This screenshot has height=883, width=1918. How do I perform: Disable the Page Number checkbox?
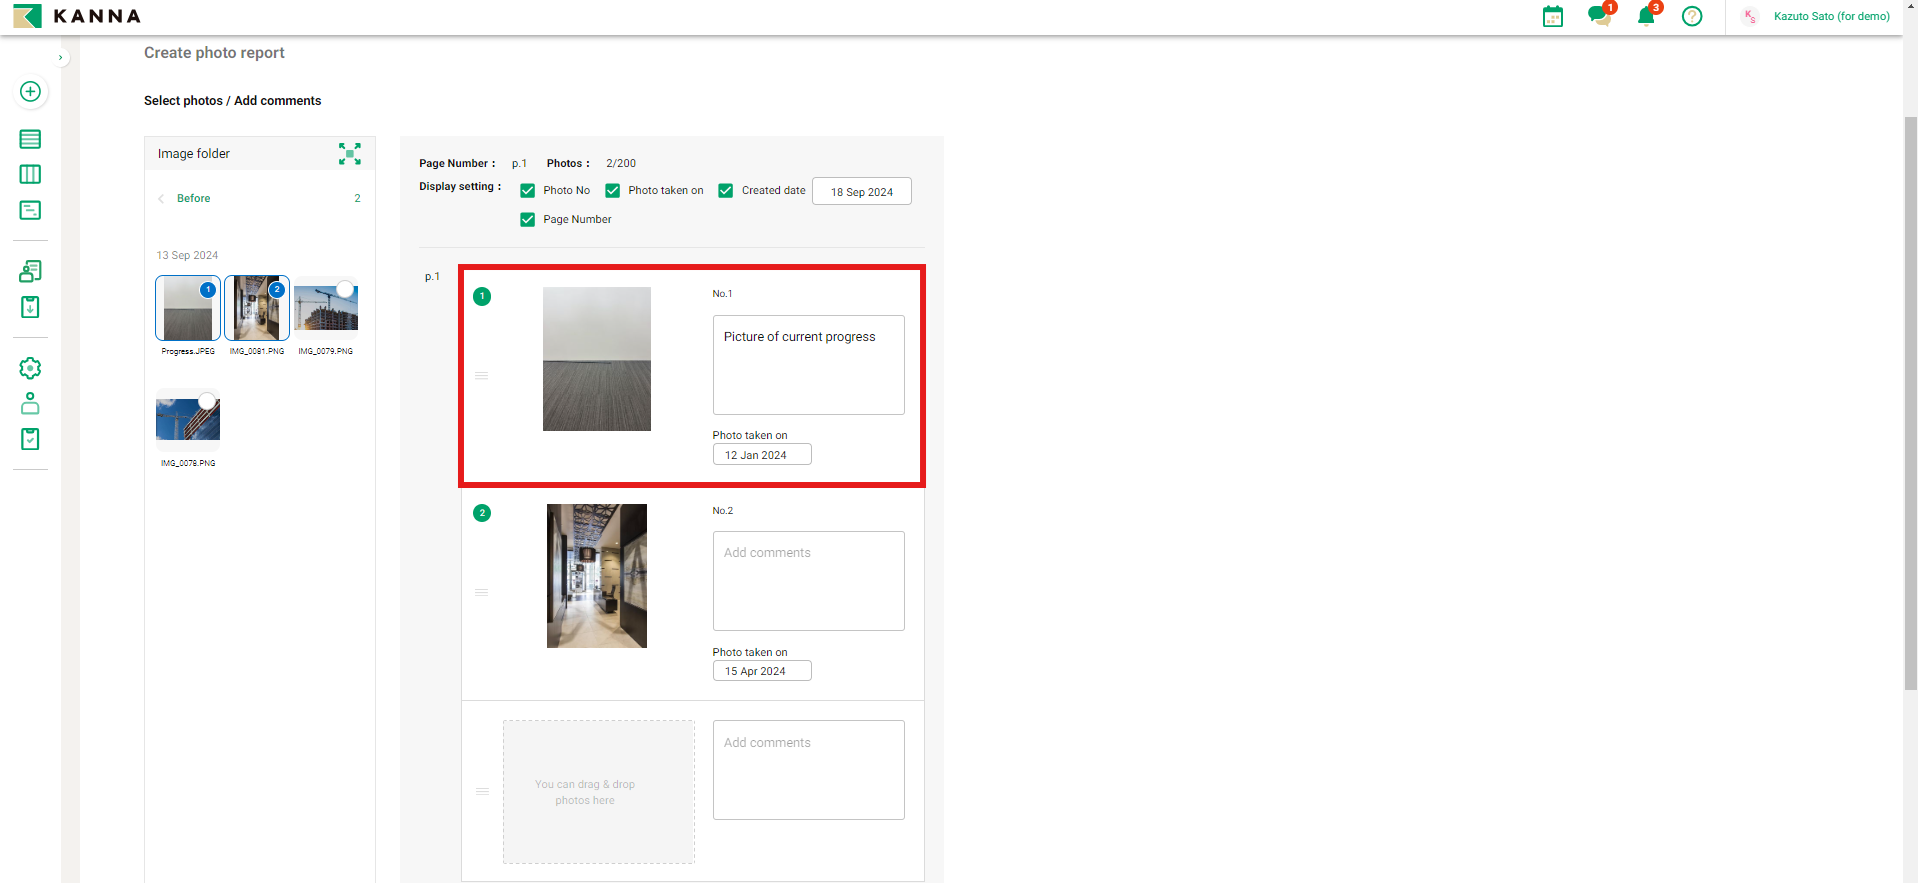pyautogui.click(x=528, y=220)
